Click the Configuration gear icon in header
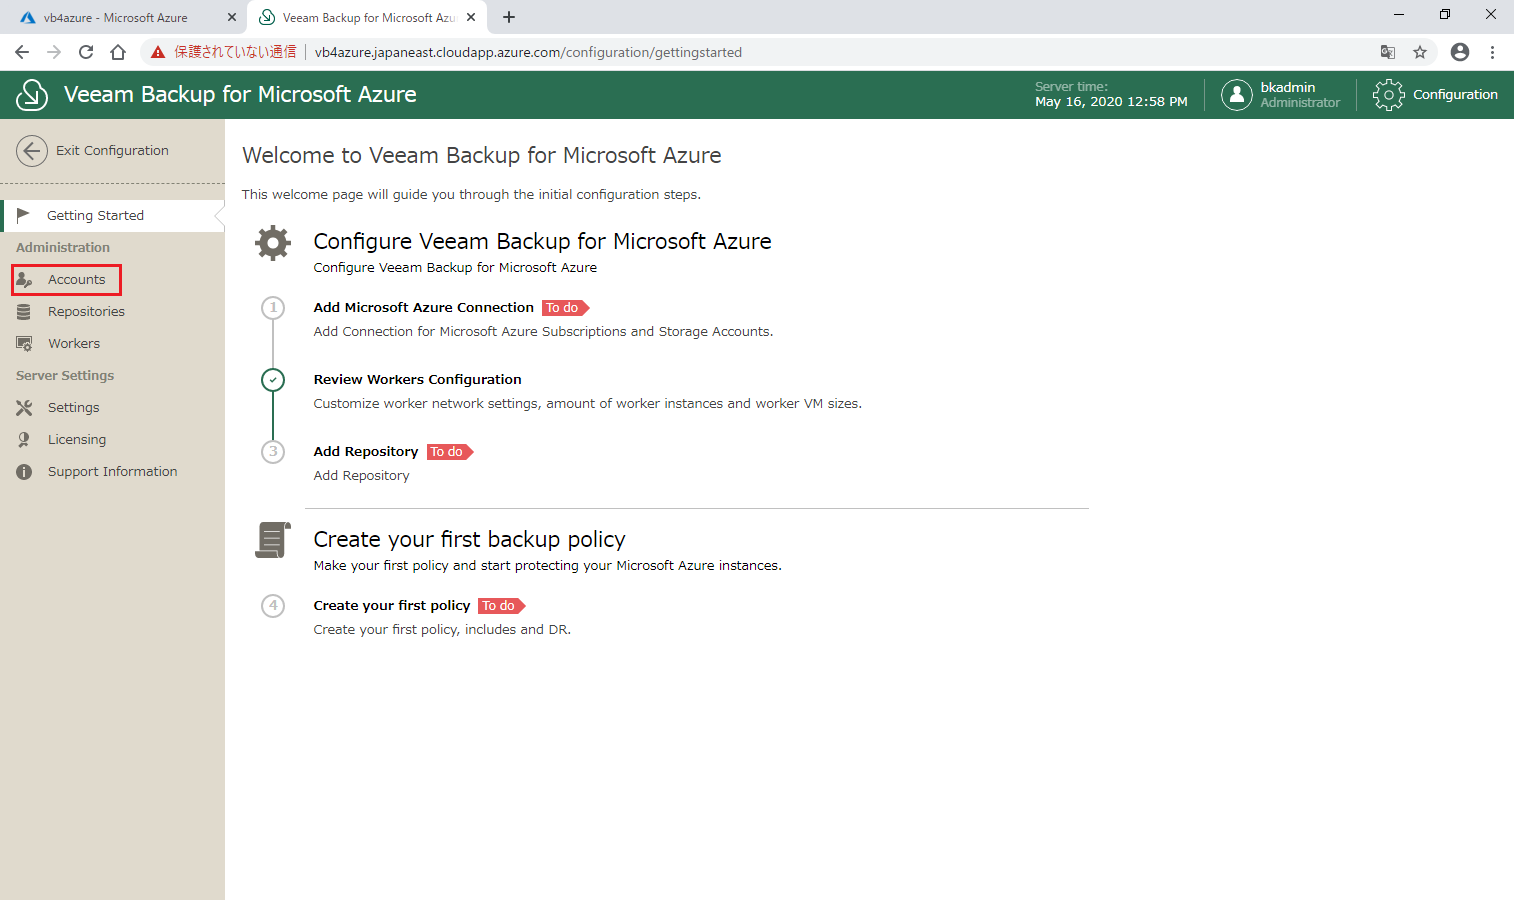This screenshot has height=900, width=1514. (1388, 95)
